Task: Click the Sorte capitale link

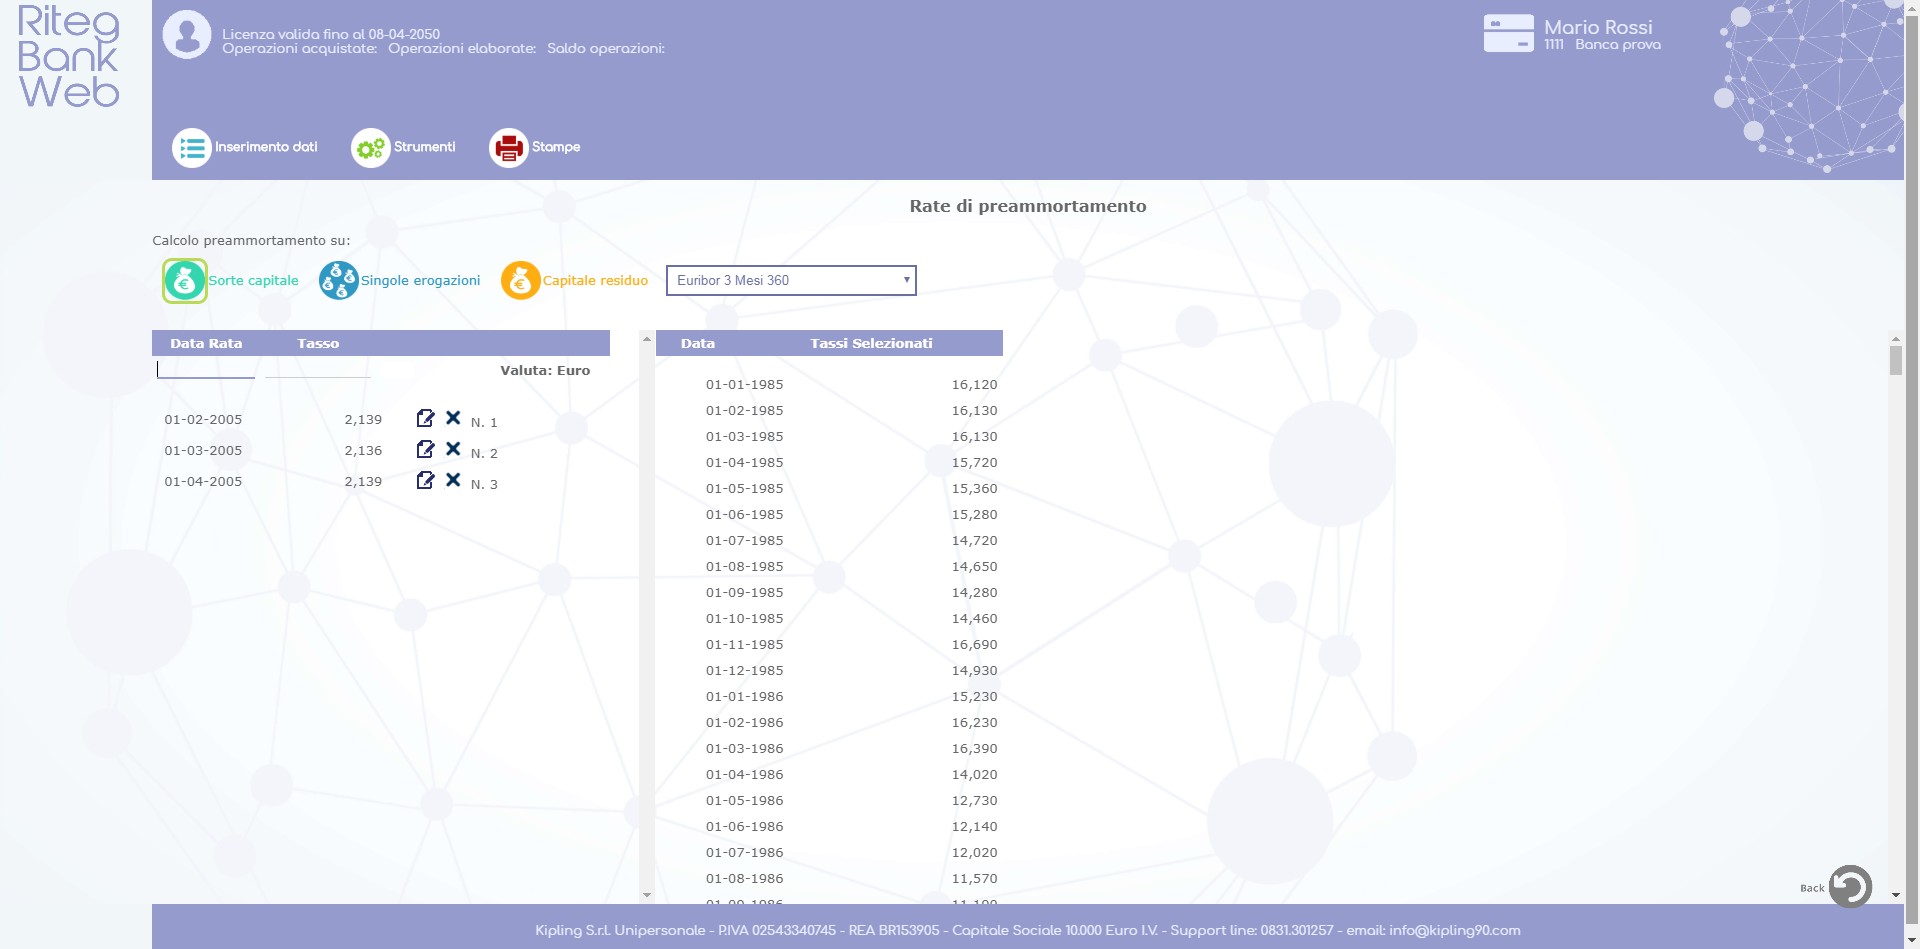Action: click(253, 281)
